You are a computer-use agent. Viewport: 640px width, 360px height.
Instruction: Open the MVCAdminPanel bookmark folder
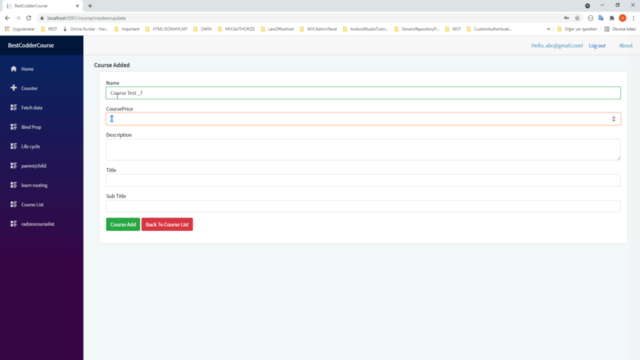click(x=318, y=29)
